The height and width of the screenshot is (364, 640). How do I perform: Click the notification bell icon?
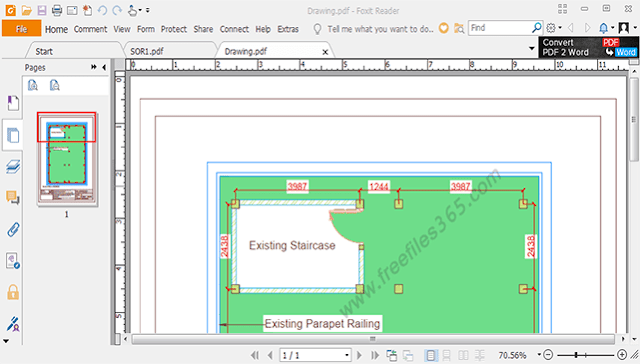603,28
